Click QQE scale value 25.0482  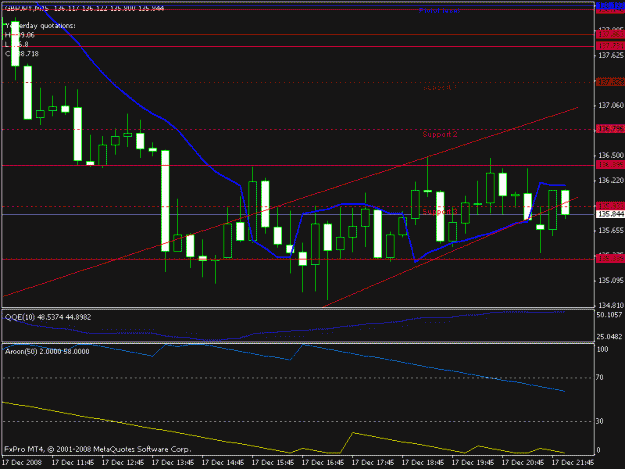tap(609, 337)
